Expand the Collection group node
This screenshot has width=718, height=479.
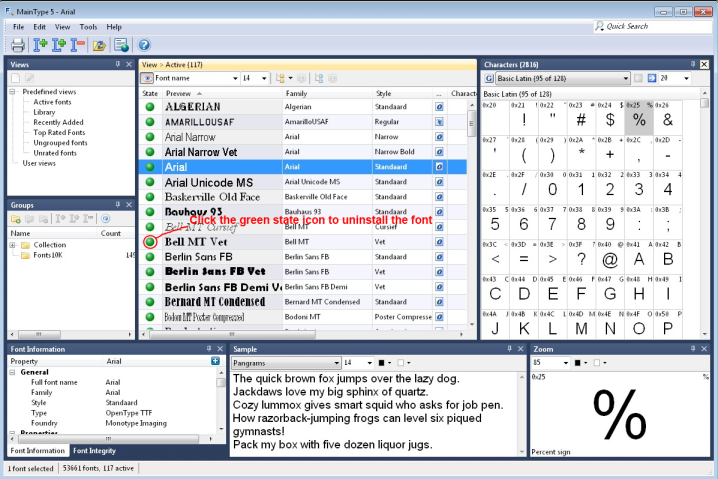(x=12, y=245)
